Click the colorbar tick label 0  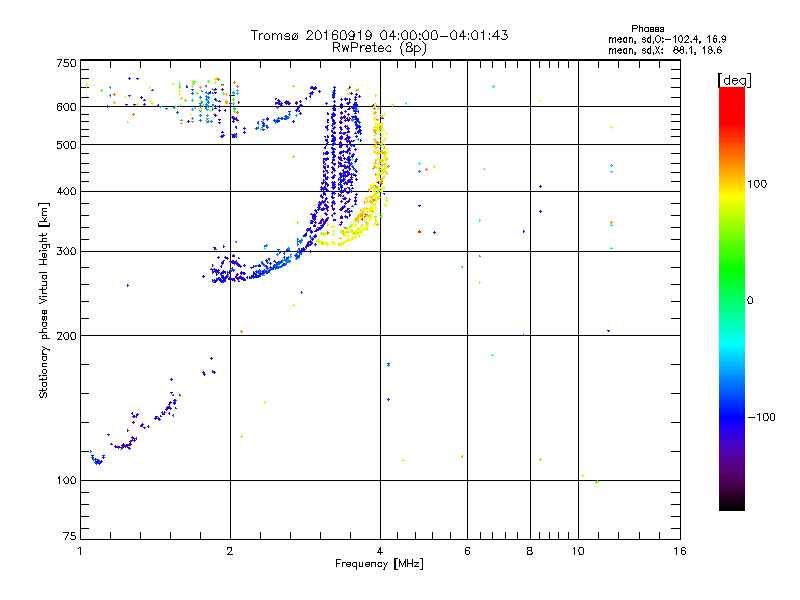click(749, 300)
